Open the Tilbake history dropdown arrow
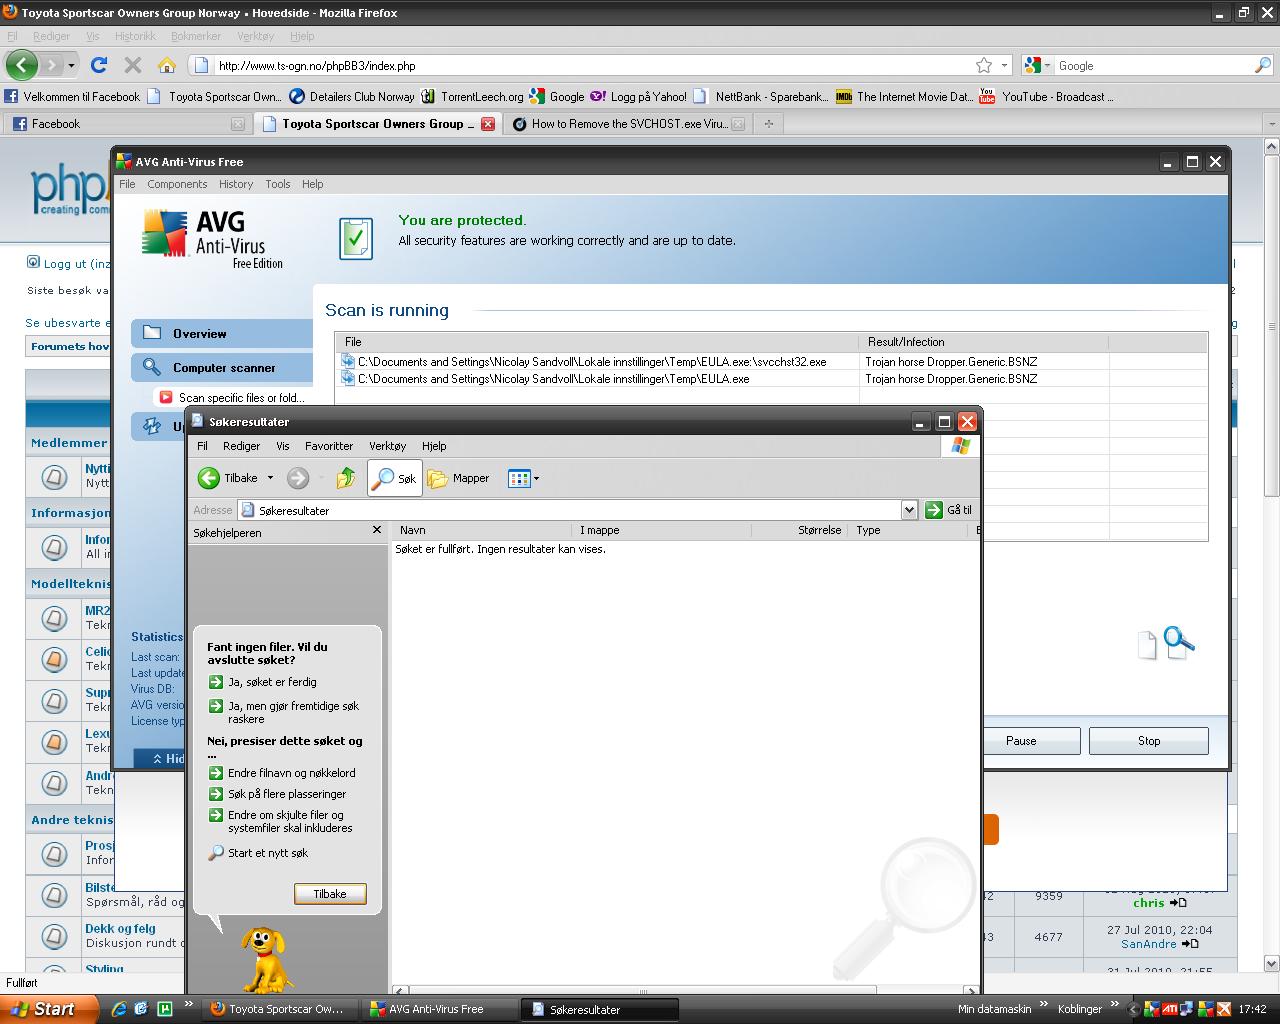Viewport: 1280px width, 1024px height. pyautogui.click(x=270, y=478)
